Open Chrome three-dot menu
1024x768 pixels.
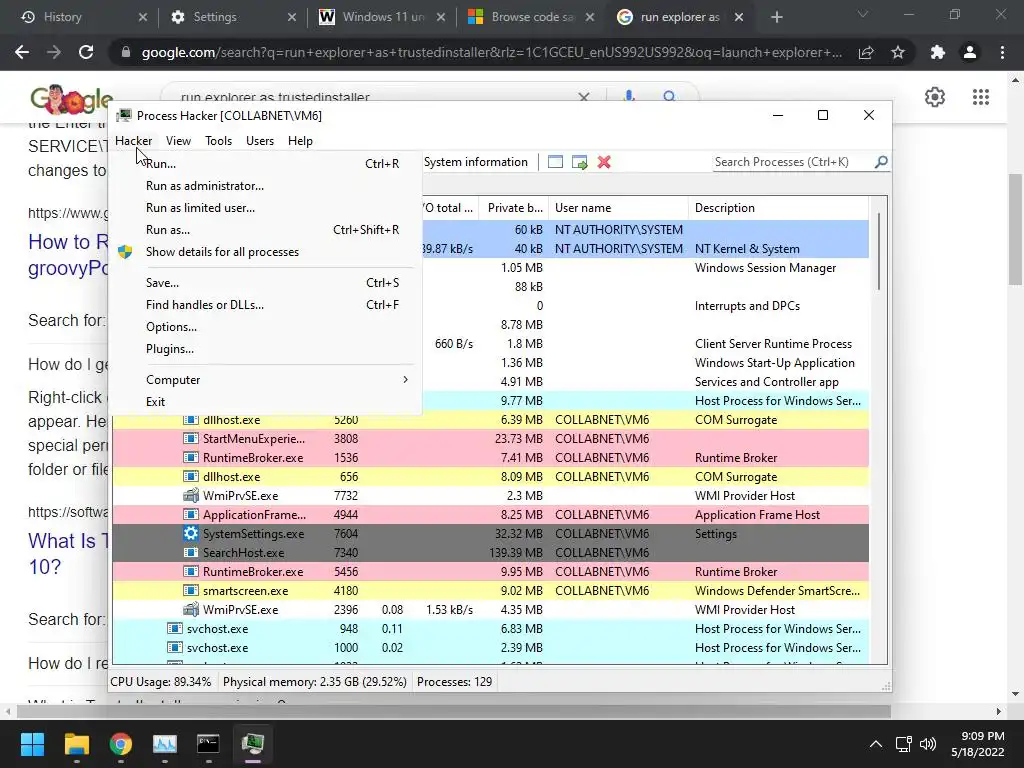[1002, 52]
